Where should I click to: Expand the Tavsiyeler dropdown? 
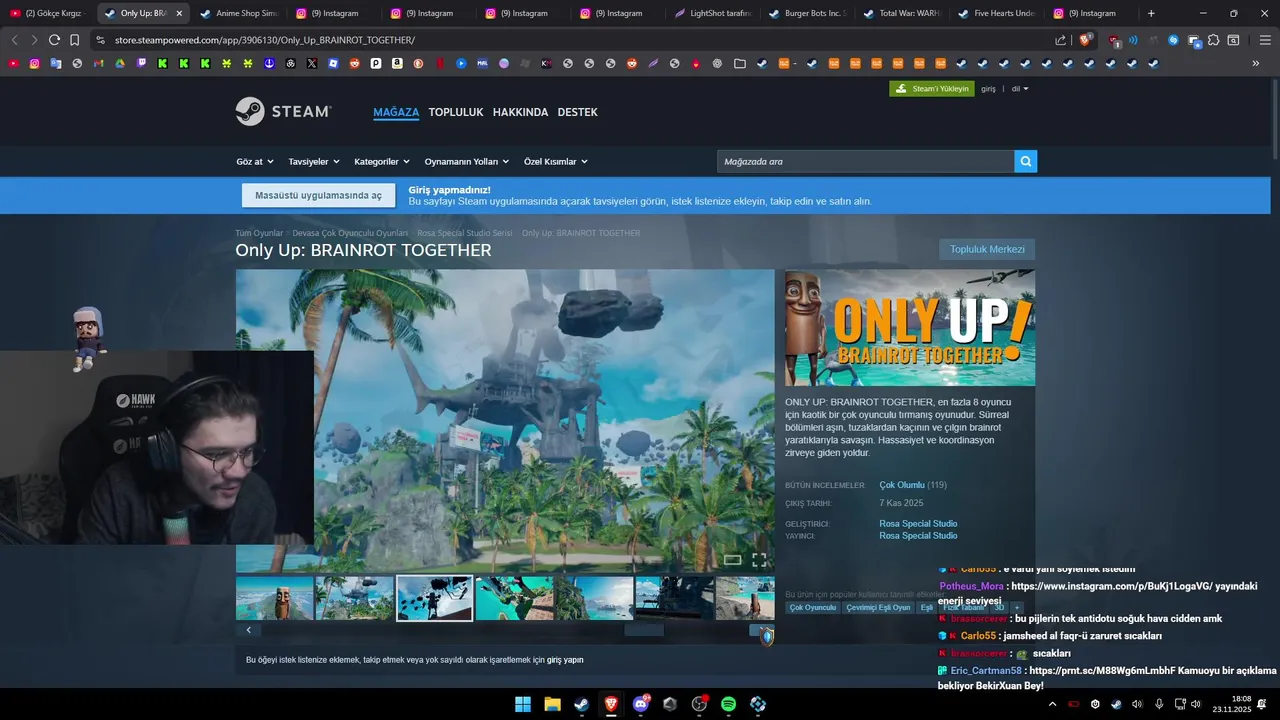[314, 161]
